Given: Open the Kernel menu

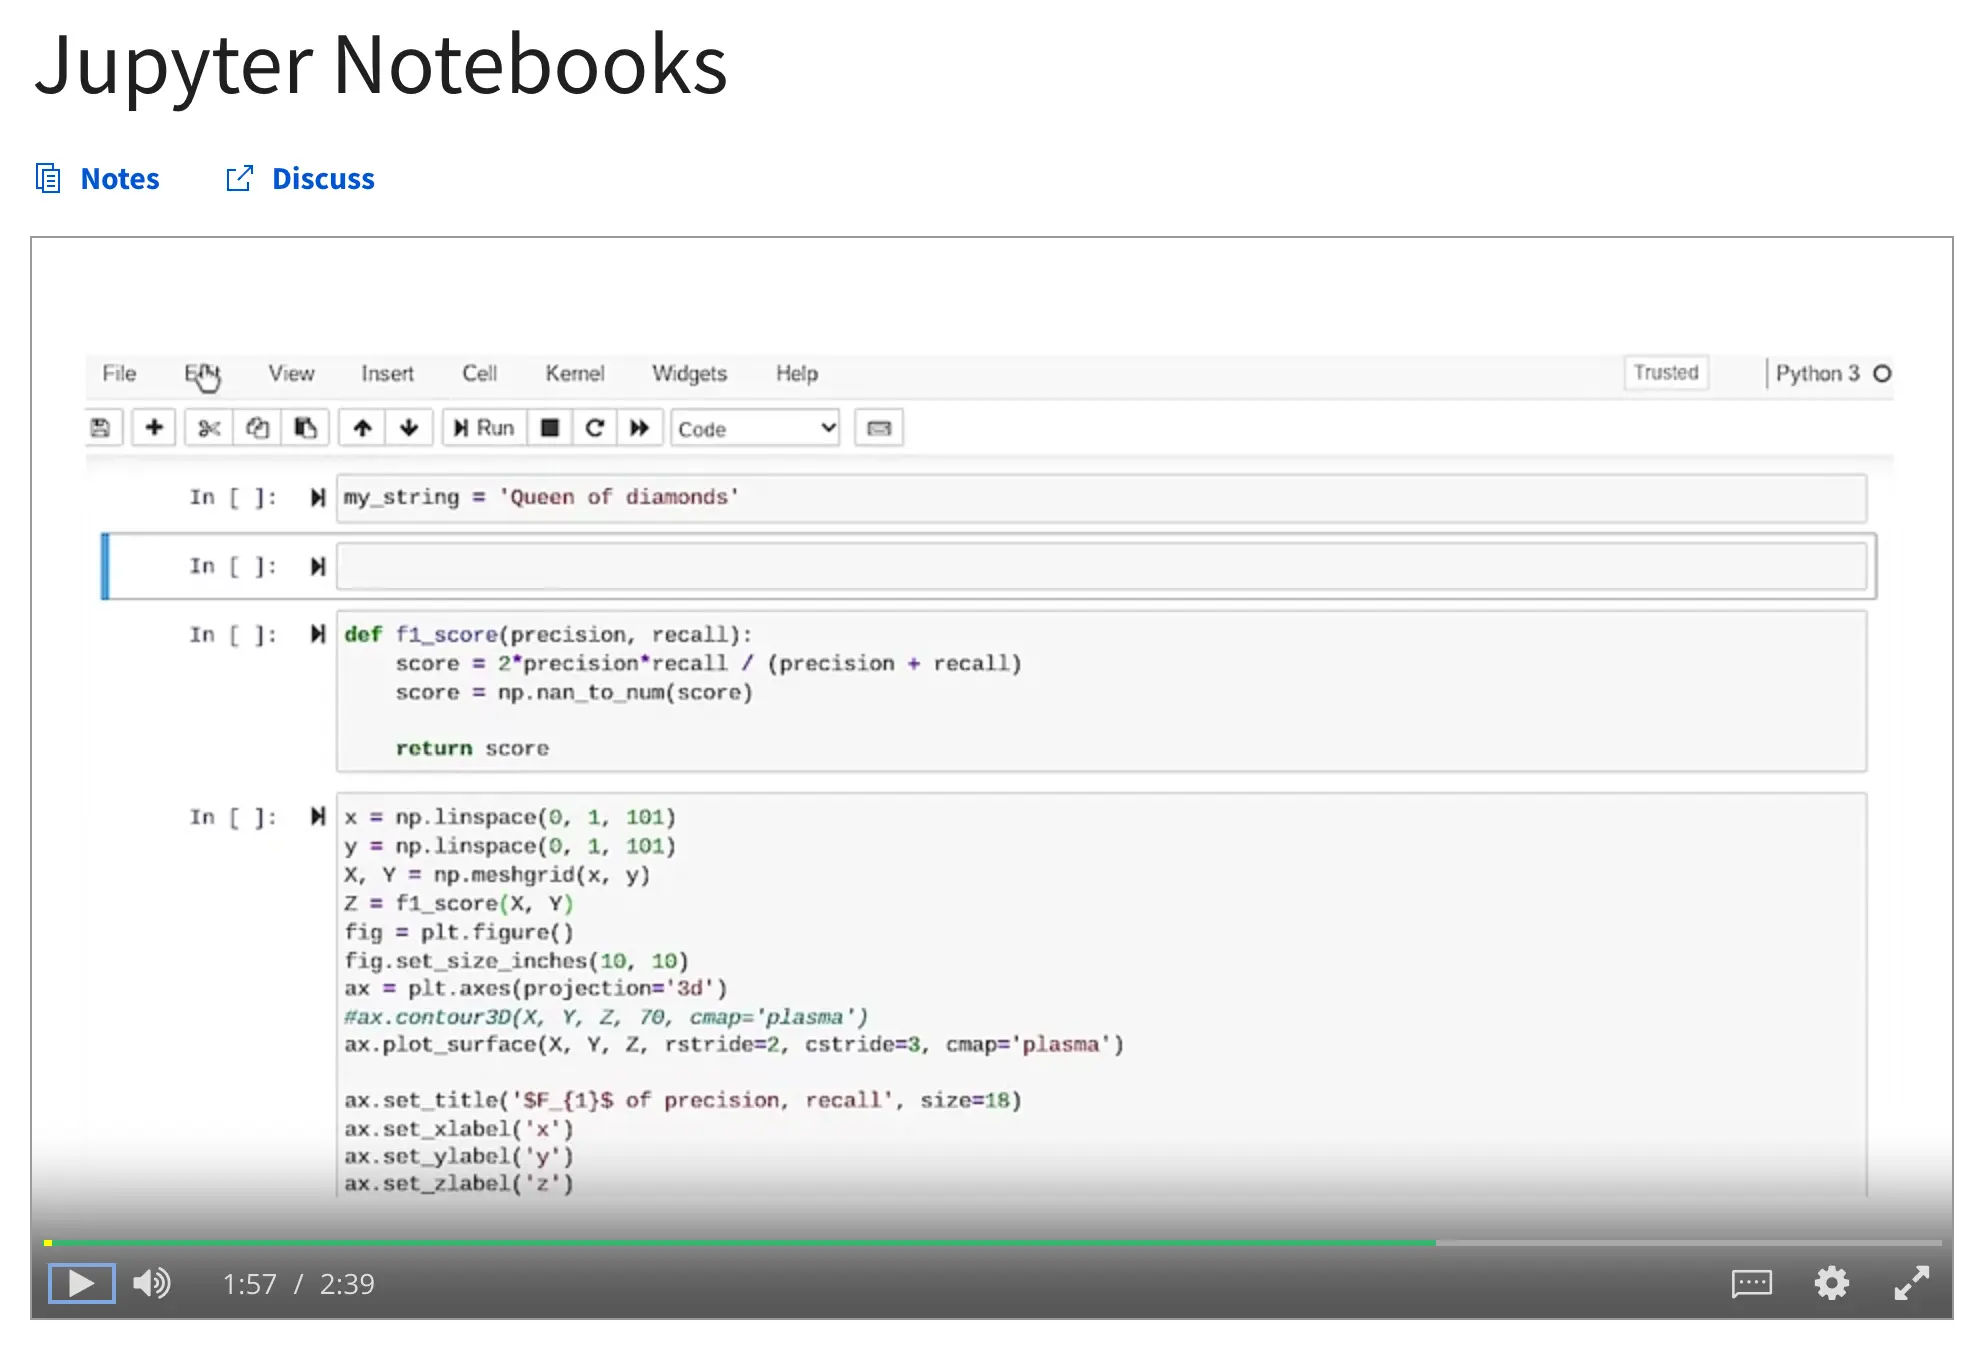Looking at the screenshot, I should [x=574, y=373].
